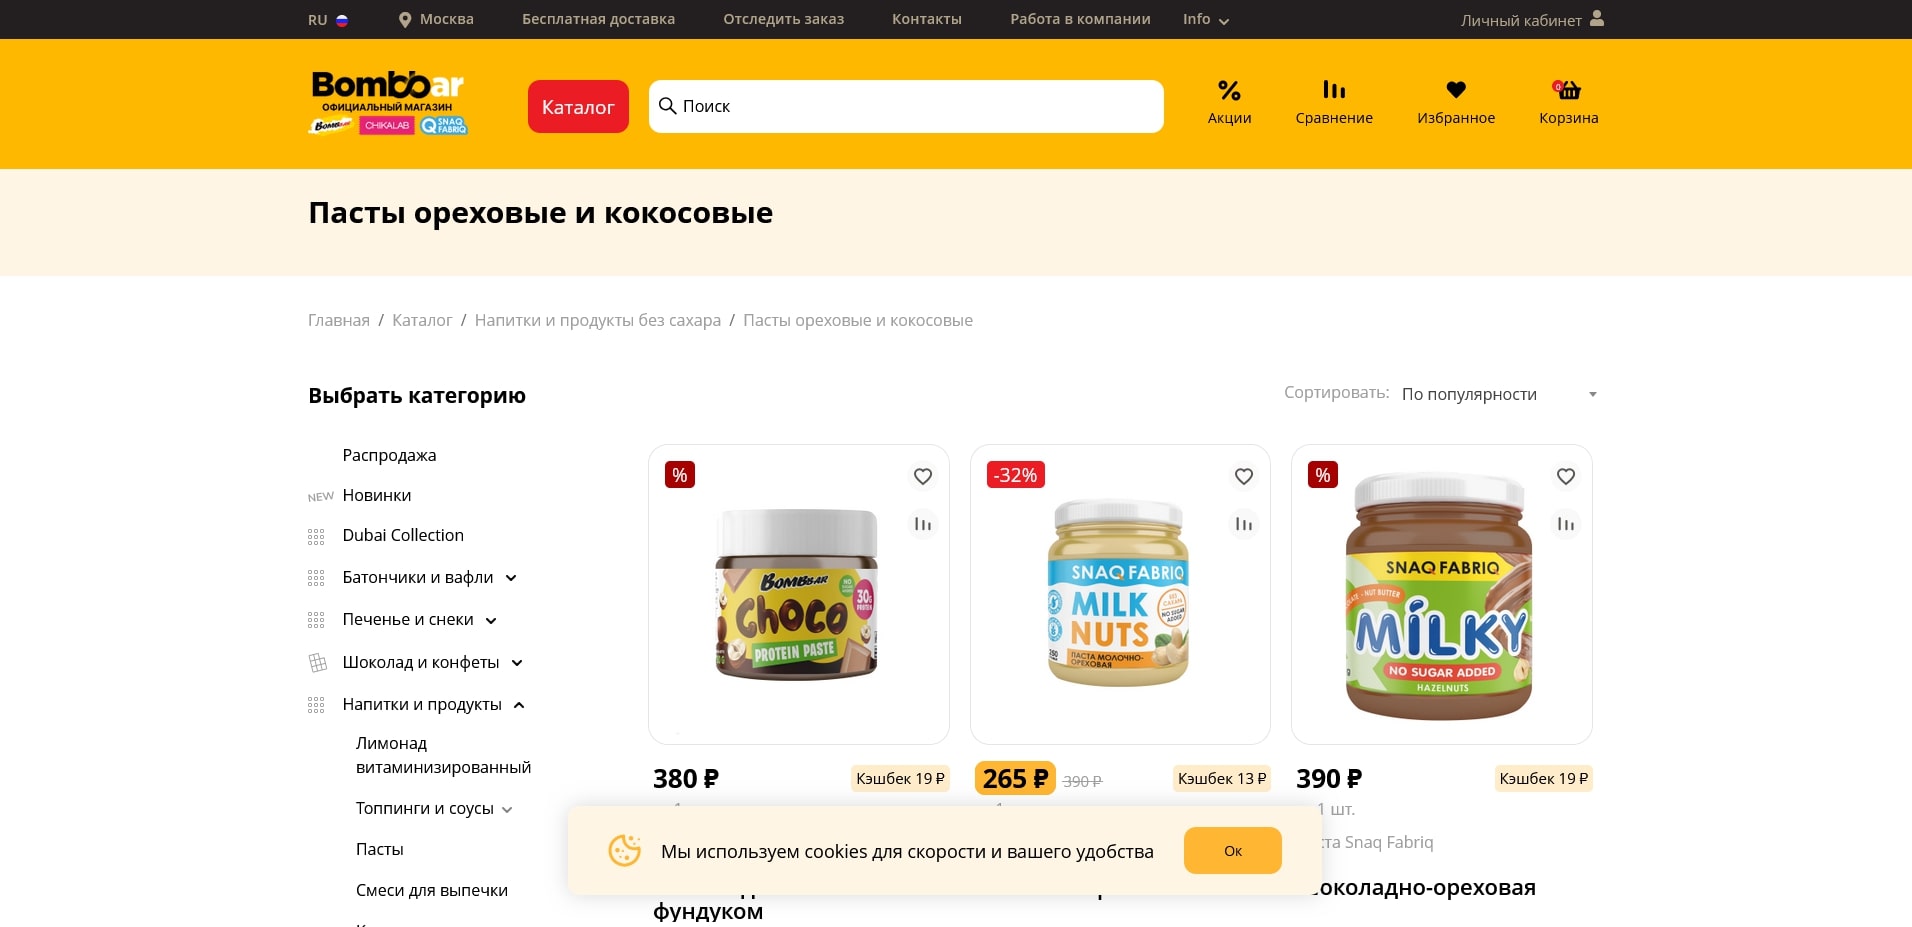
Task: Toggle favorite heart on Choco protein paste
Action: pos(923,477)
